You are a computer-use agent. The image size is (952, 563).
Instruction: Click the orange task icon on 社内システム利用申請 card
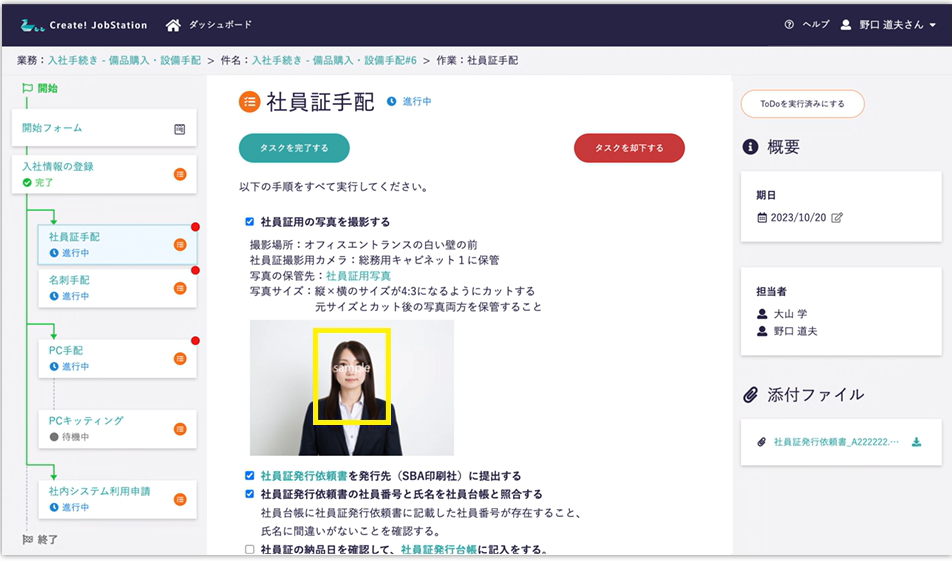point(180,500)
